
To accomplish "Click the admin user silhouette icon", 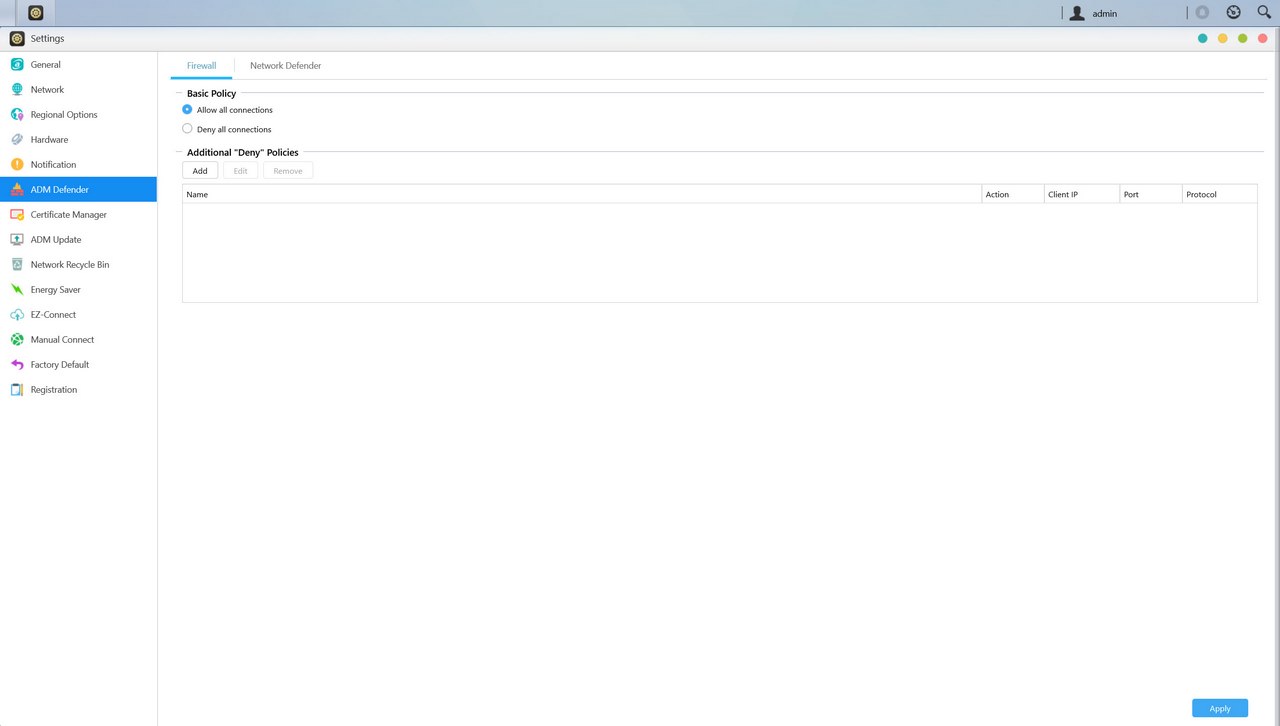I will coord(1077,13).
